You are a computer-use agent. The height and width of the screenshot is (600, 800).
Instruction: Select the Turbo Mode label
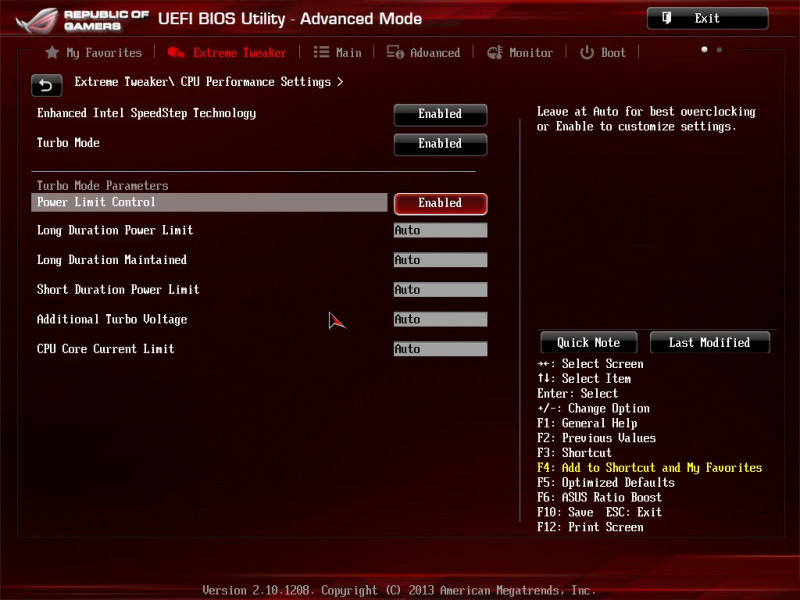coord(68,142)
